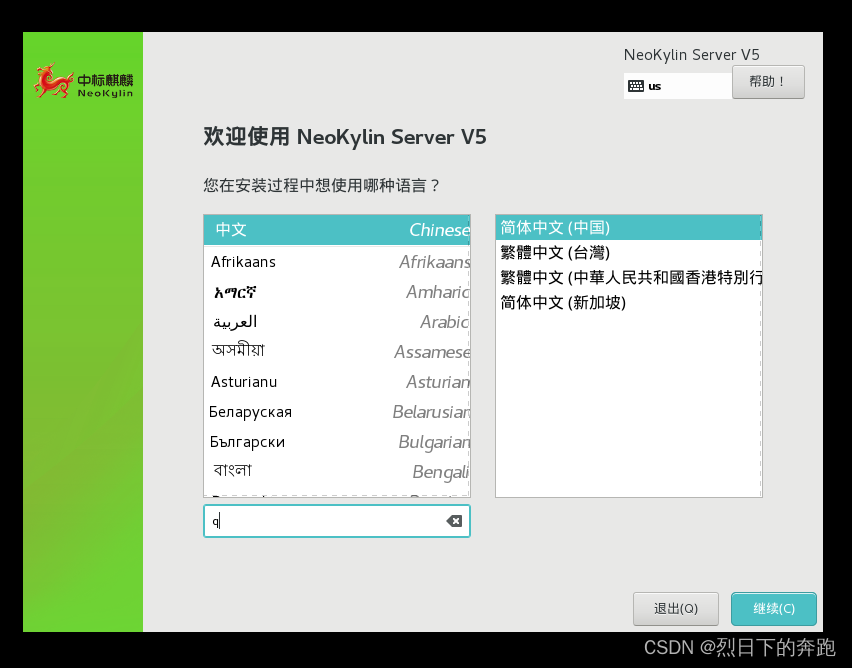
Task: Select Arabic in the language list
Action: coord(337,322)
